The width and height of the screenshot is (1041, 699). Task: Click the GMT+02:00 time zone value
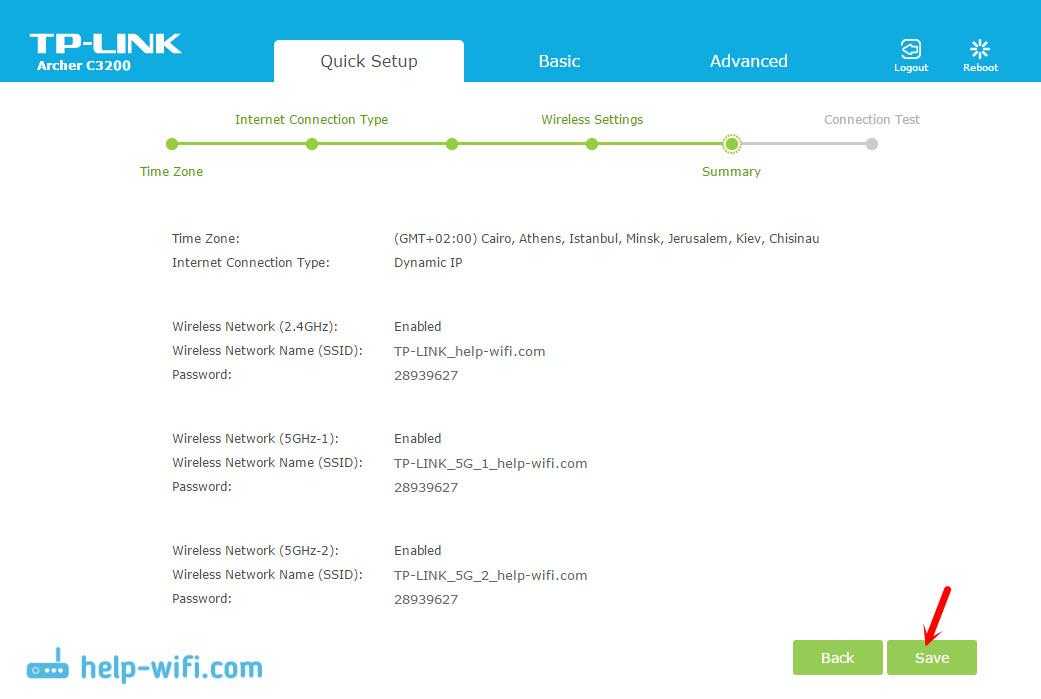click(x=606, y=239)
